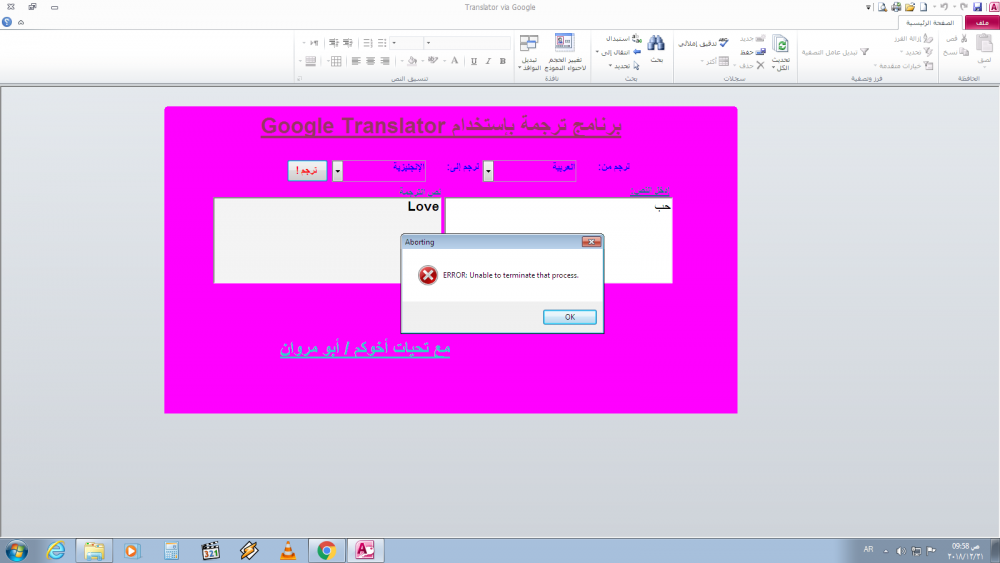
Task: Open Customize Quick Access Toolbar dropdown
Action: 869,8
